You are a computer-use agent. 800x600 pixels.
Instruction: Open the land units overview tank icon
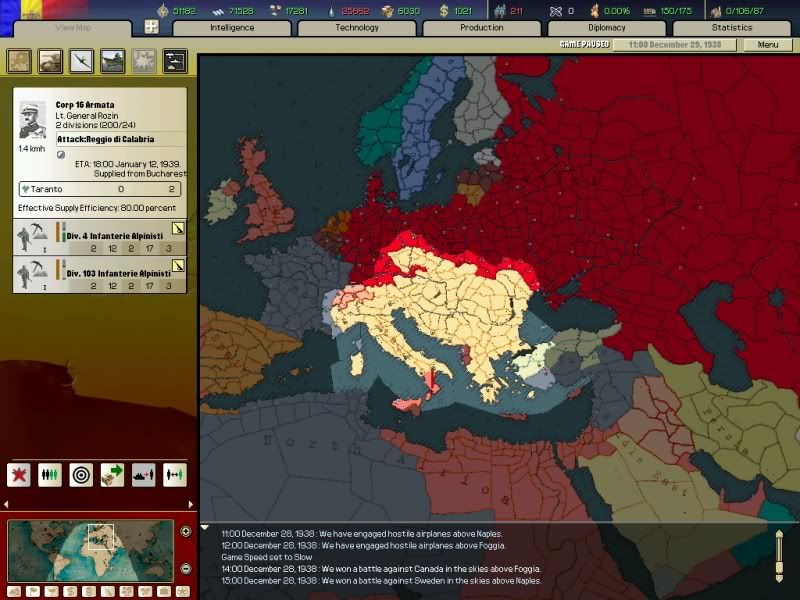tap(51, 61)
